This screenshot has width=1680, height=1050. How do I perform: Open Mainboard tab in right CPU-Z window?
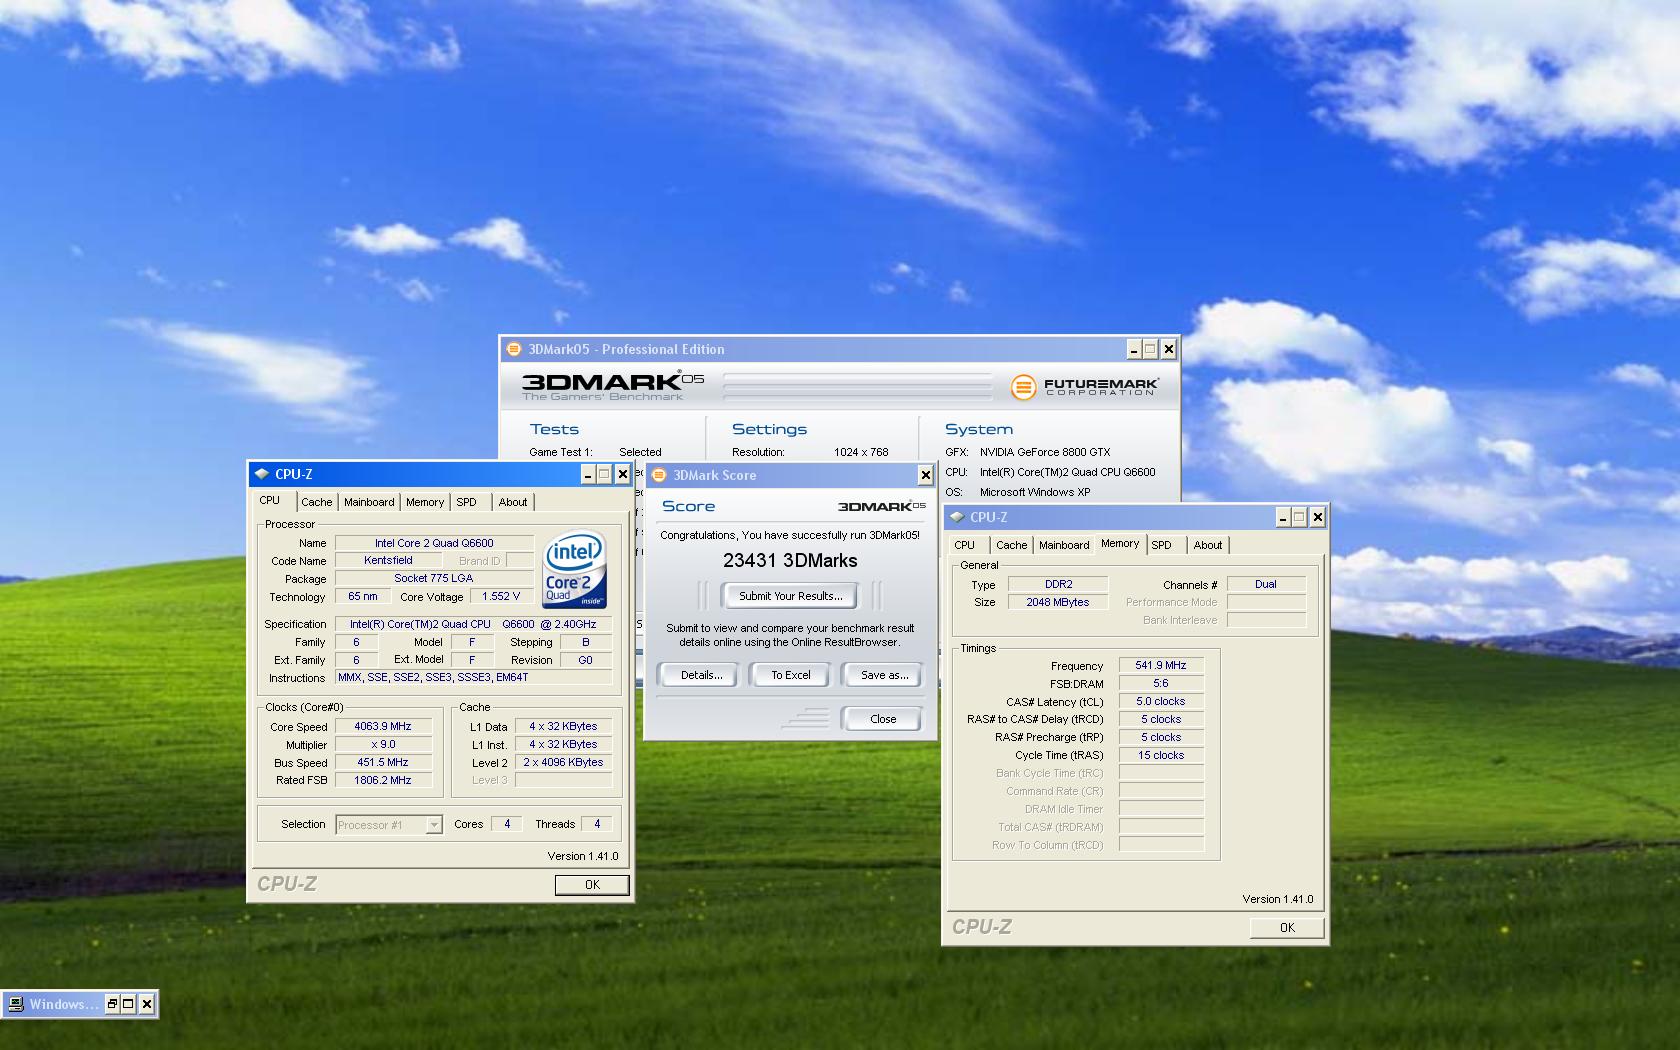coord(1064,545)
